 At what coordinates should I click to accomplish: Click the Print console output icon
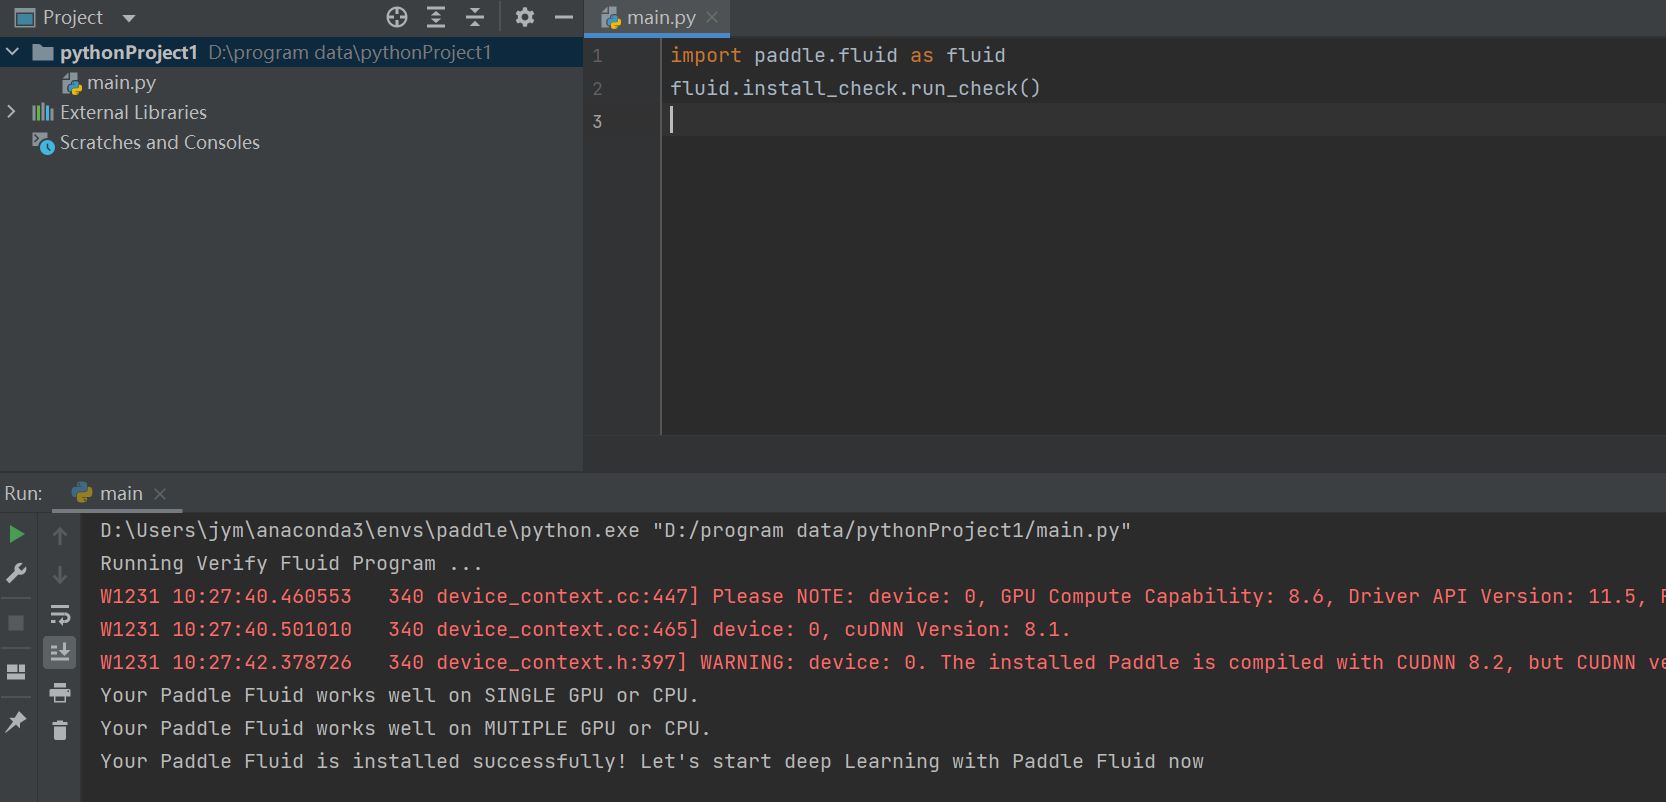(60, 692)
